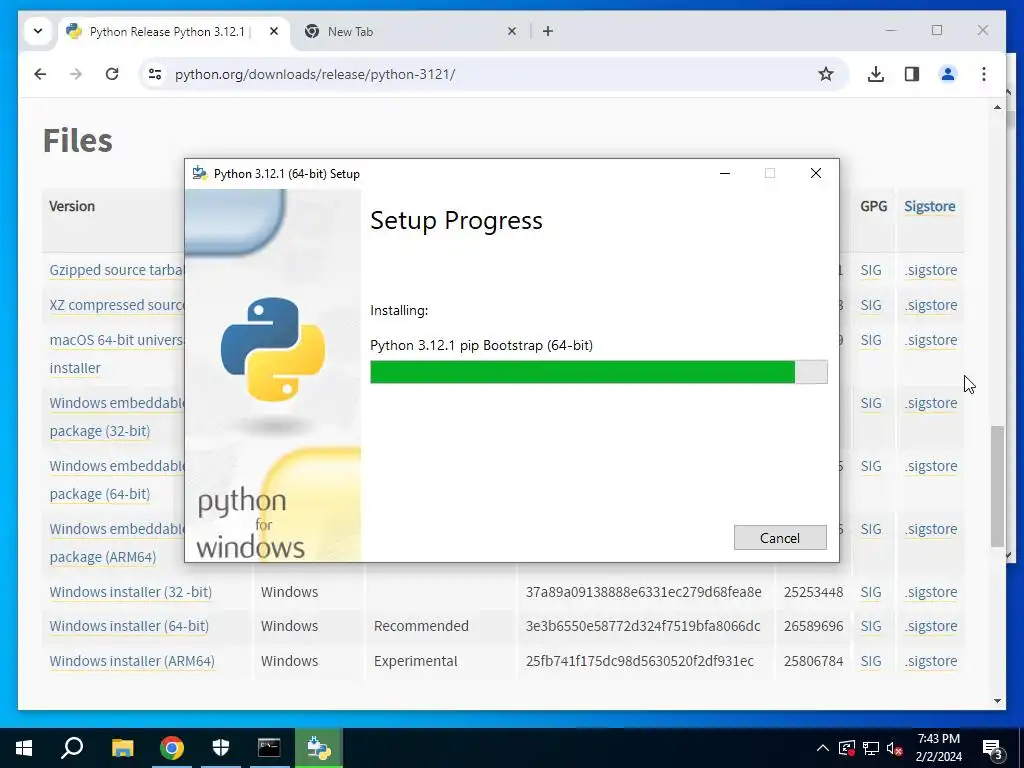Open Gzipped source tarball link
The width and height of the screenshot is (1024, 768).
[117, 270]
